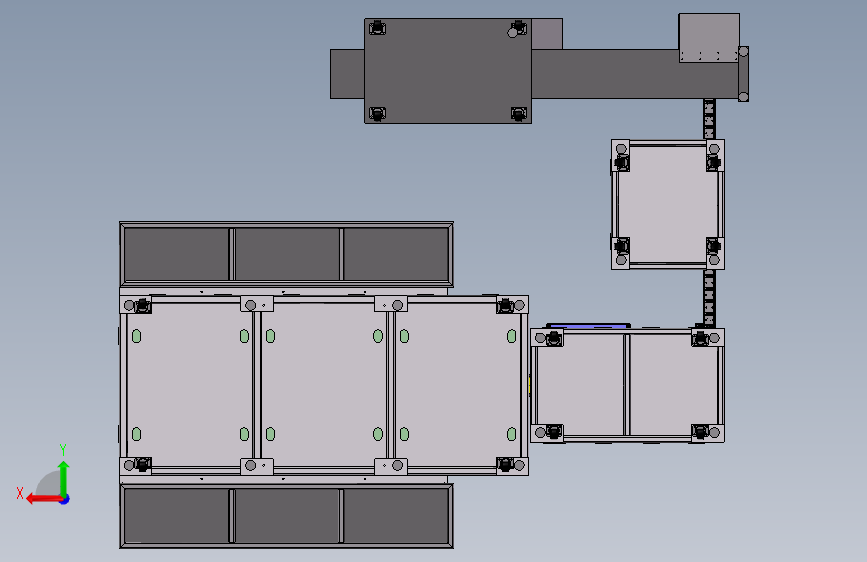Select the right compartment of the upper dark tray
This screenshot has width=867, height=562.
point(396,254)
